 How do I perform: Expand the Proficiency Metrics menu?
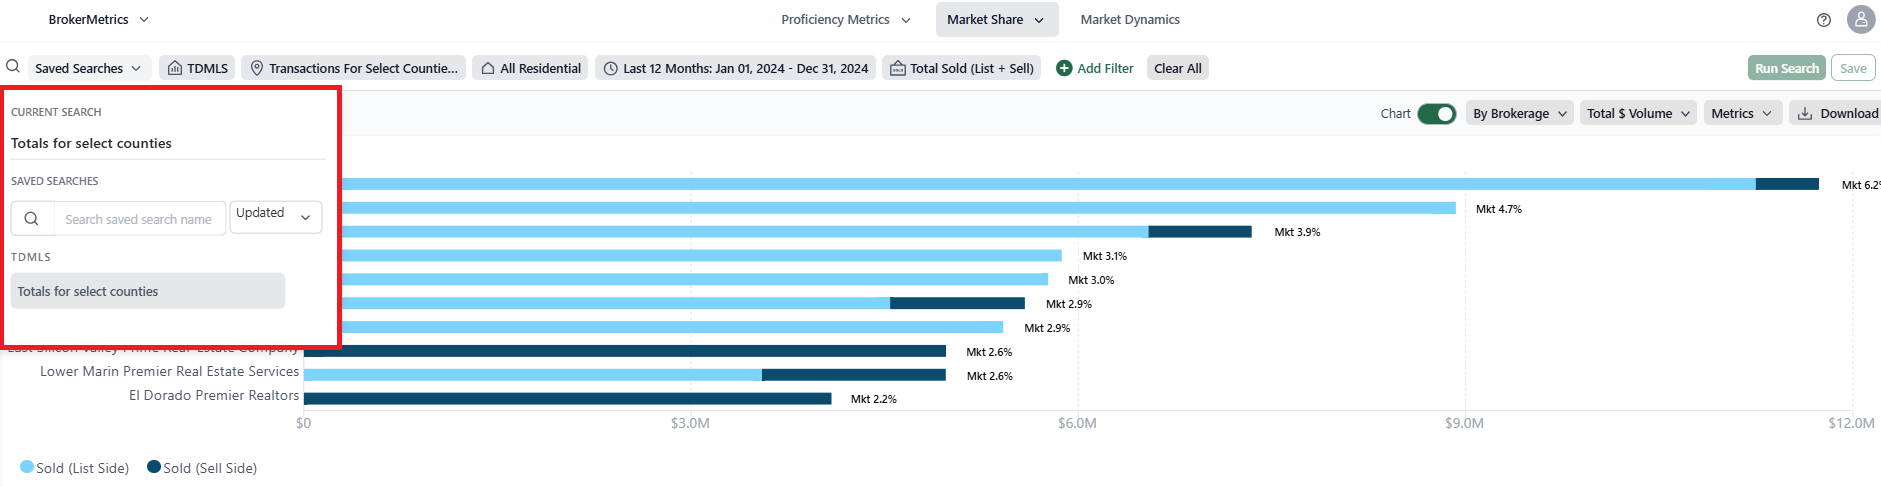[846, 20]
